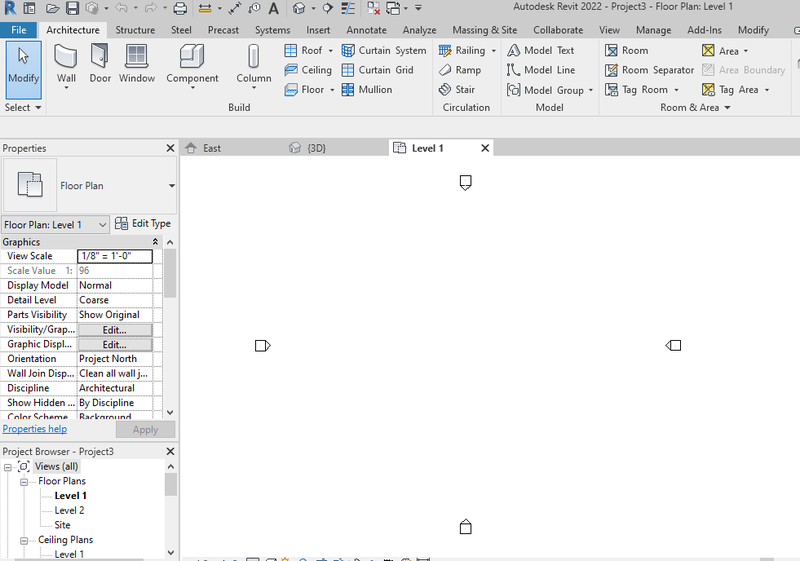Select the Roof tool

(304, 50)
